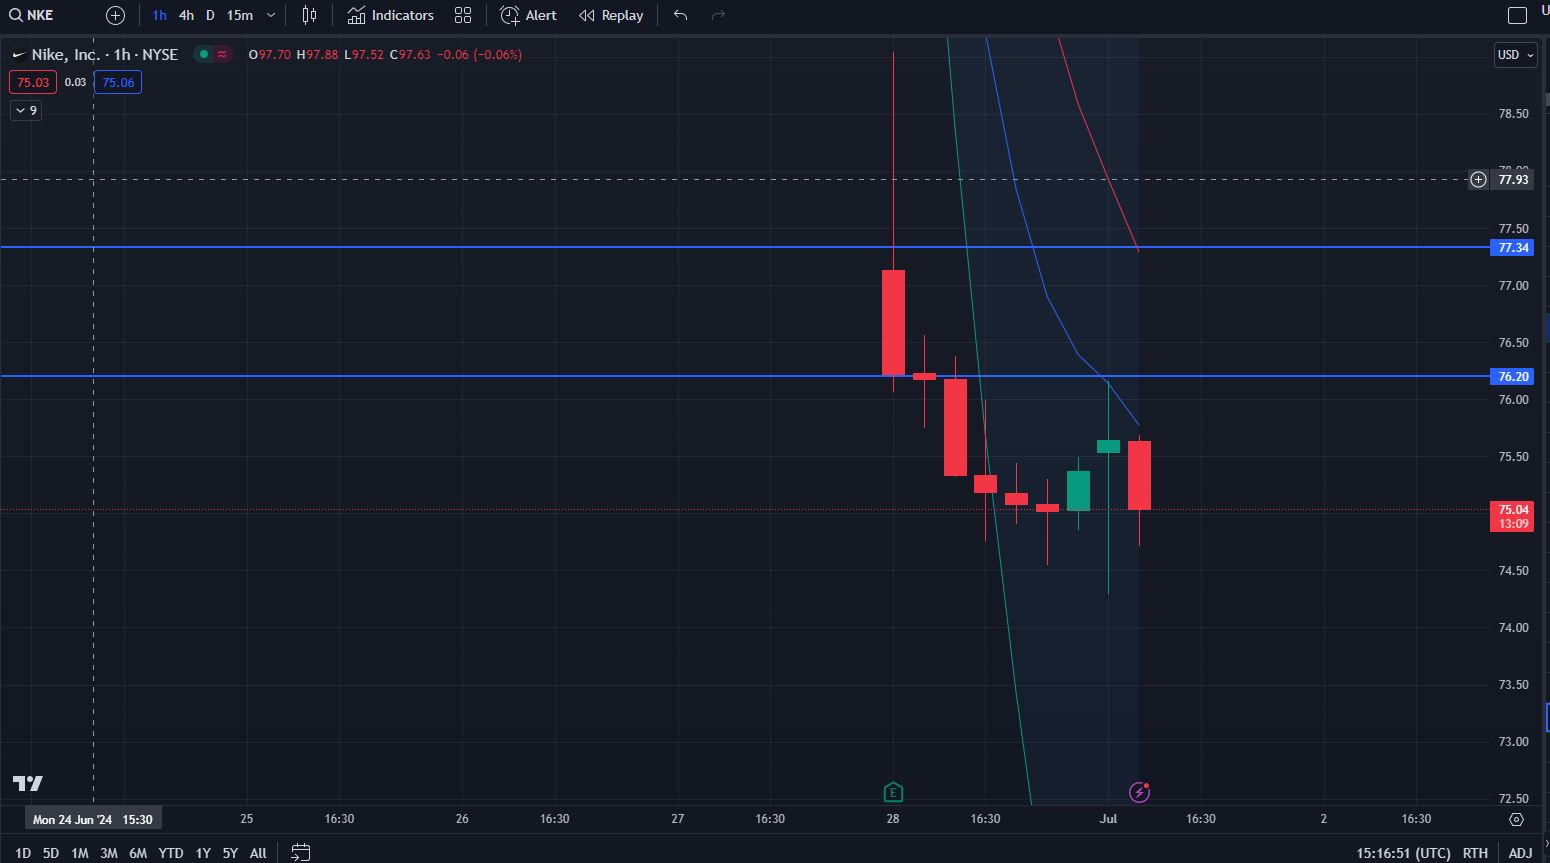1550x863 pixels.
Task: Click the red data mode icon
Action: click(x=222, y=54)
